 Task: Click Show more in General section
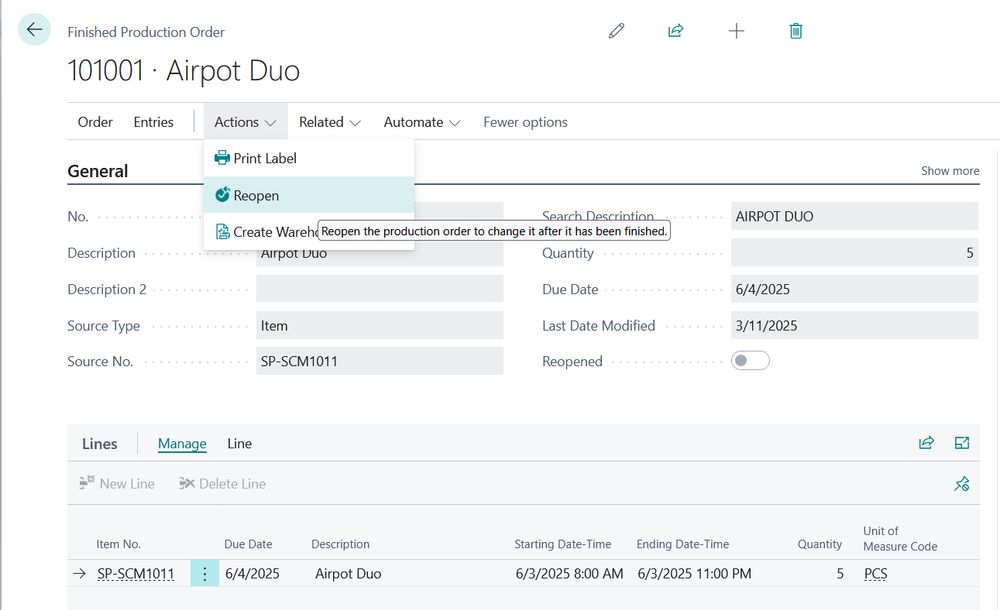[950, 170]
